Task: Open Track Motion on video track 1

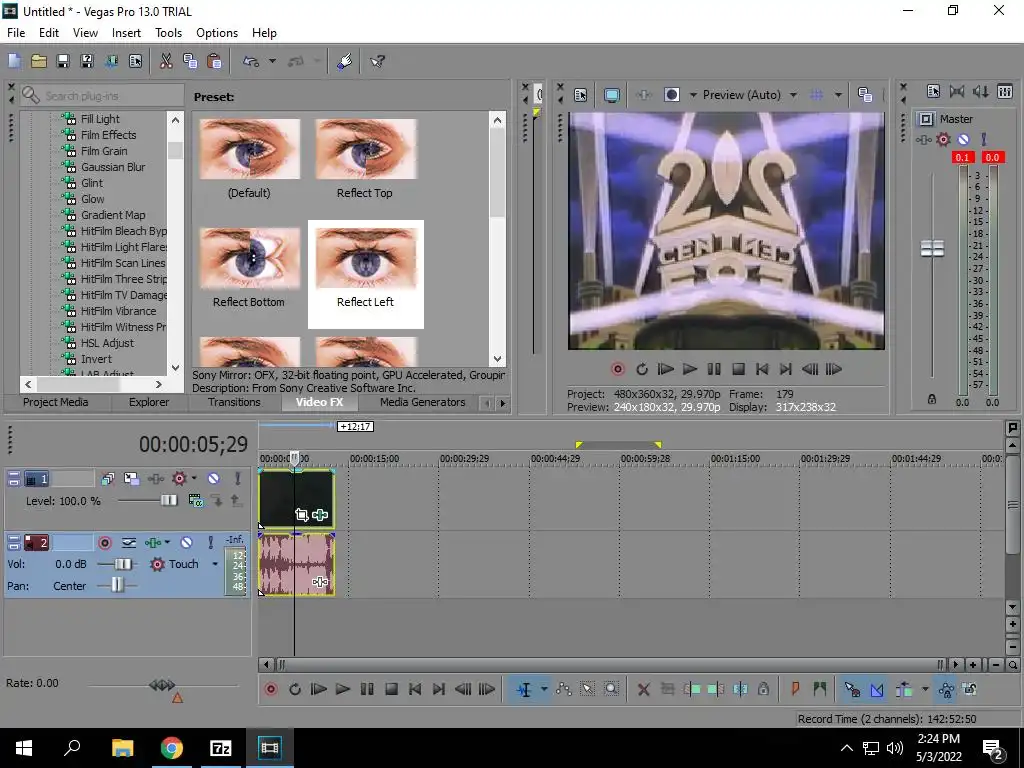Action: pyautogui.click(x=131, y=479)
